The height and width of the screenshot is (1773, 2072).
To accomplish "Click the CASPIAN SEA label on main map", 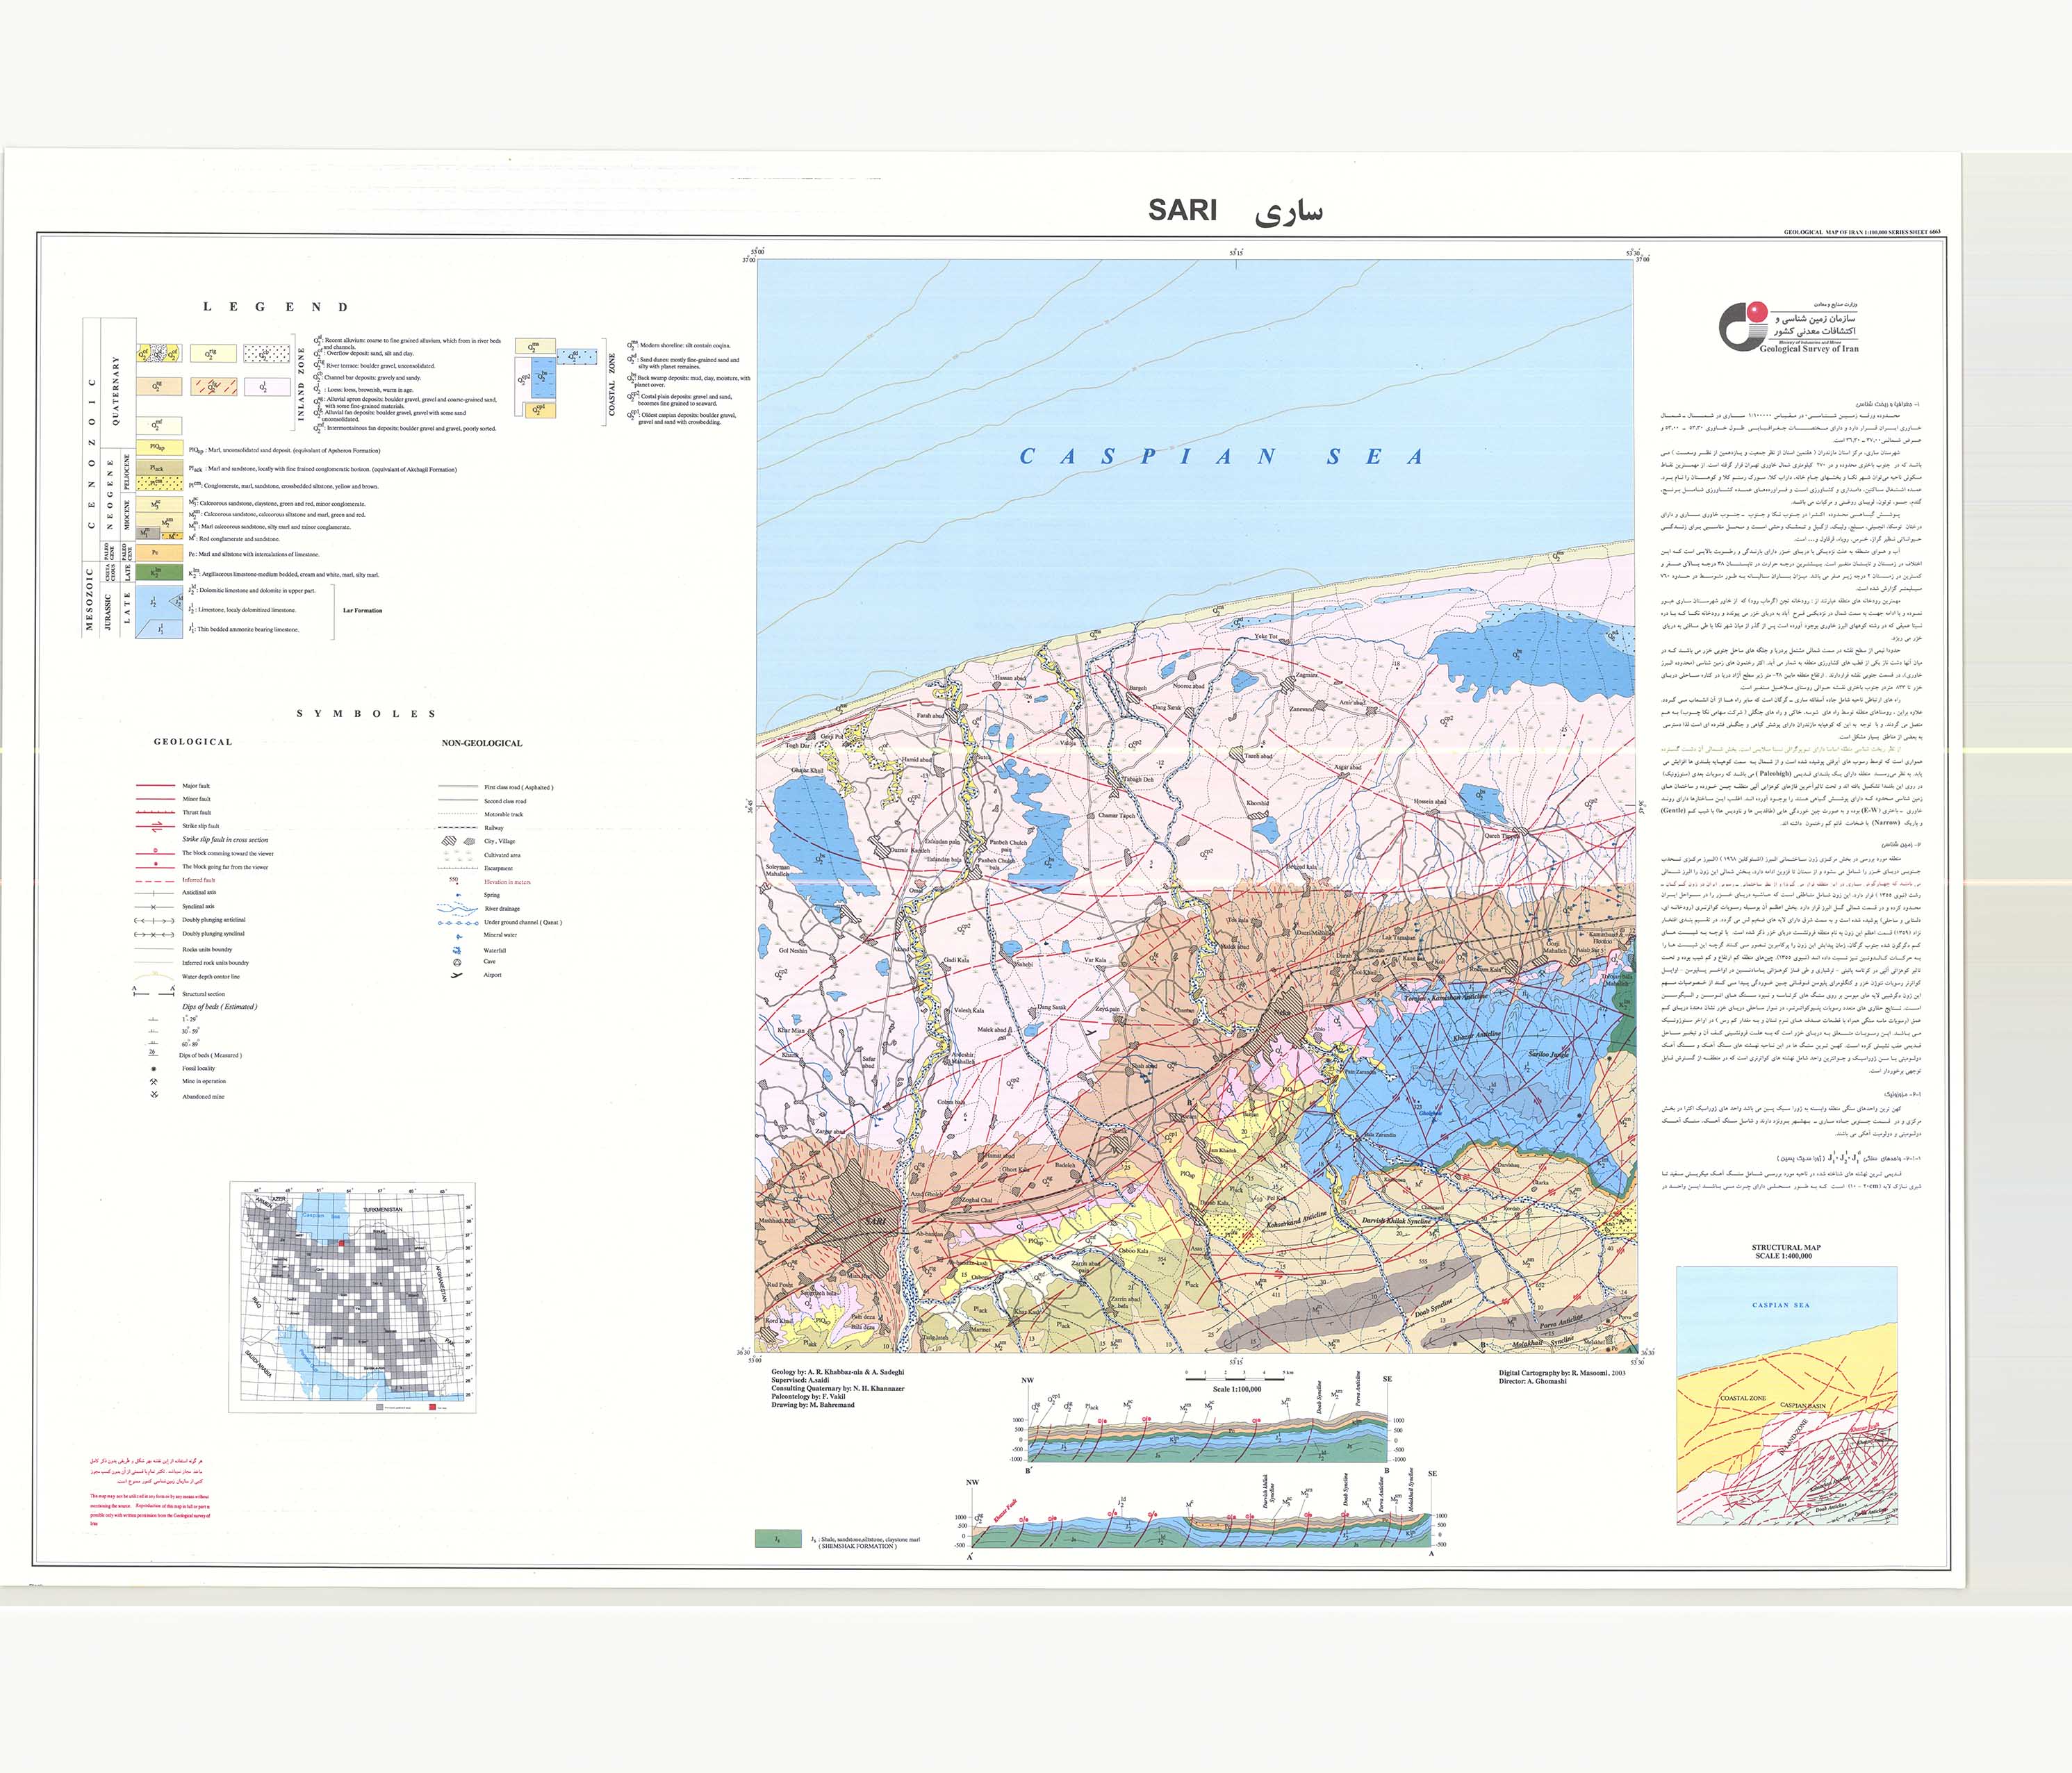I will (x=1222, y=457).
